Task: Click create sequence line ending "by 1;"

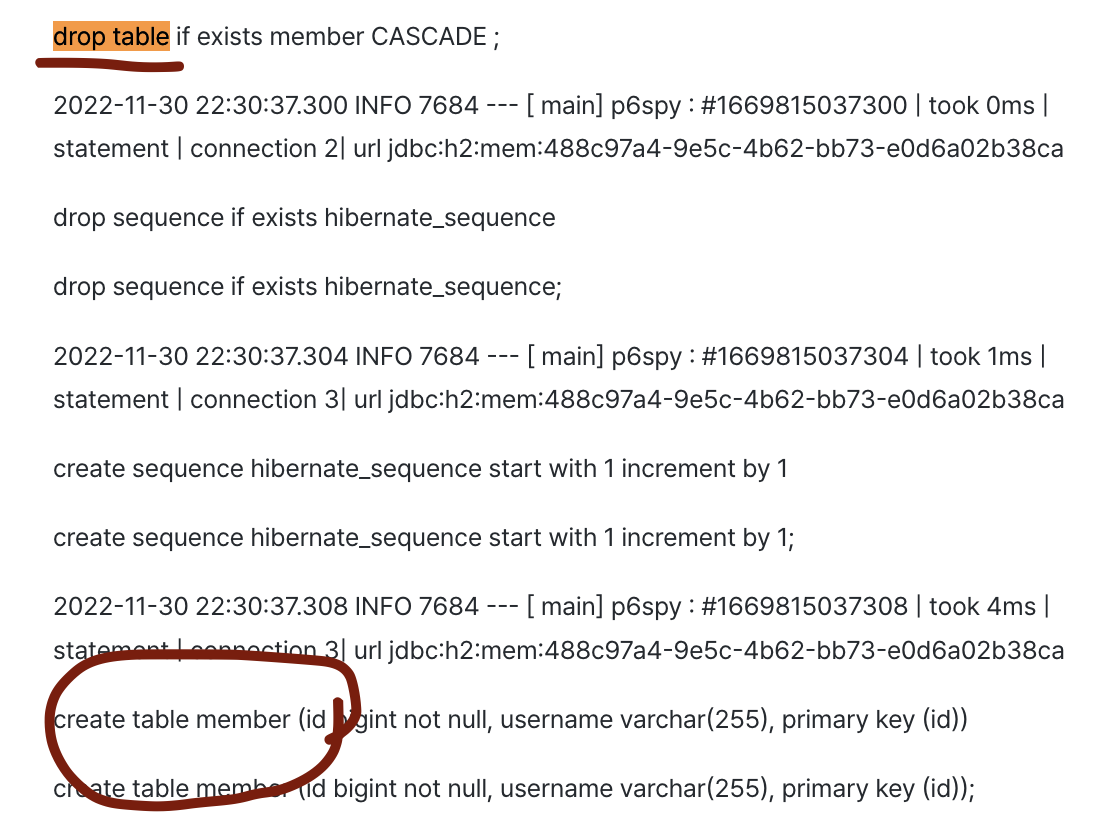Action: point(424,538)
